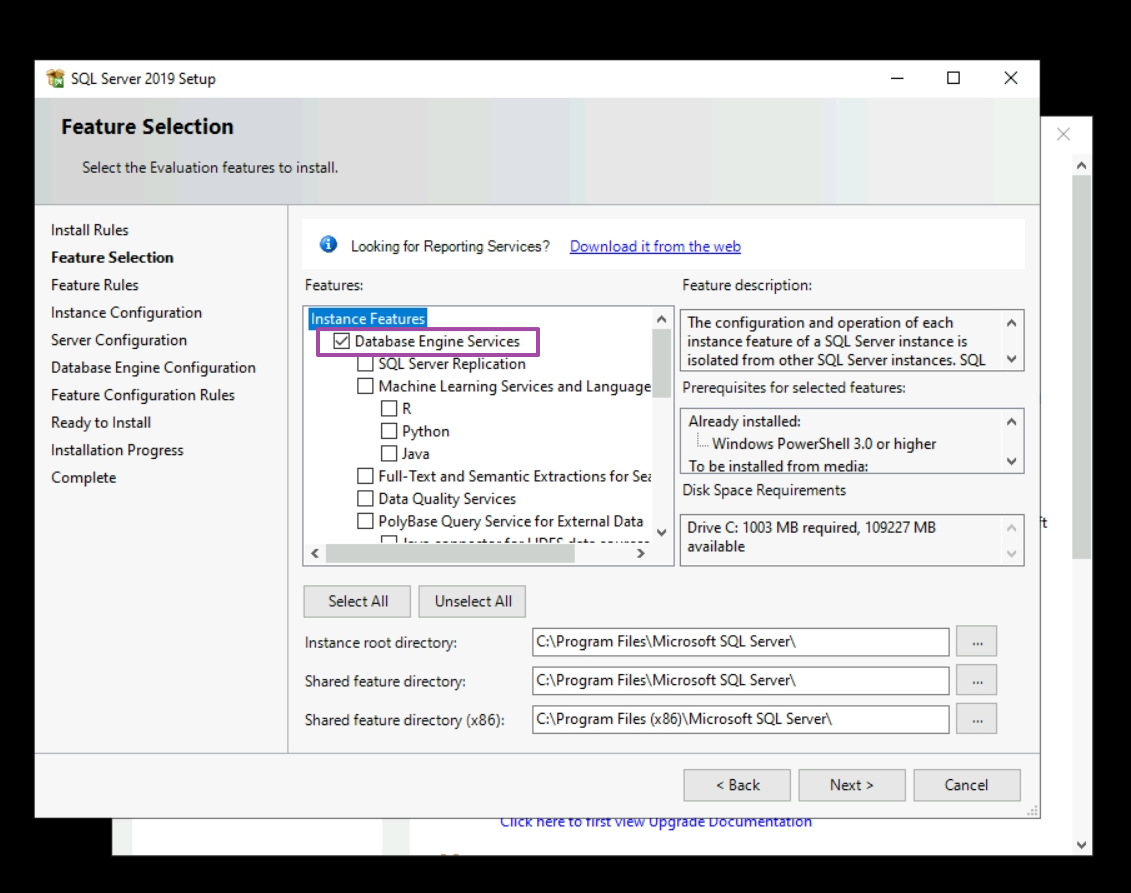The image size is (1131, 893).
Task: Tick the Python checkbox
Action: 389,431
